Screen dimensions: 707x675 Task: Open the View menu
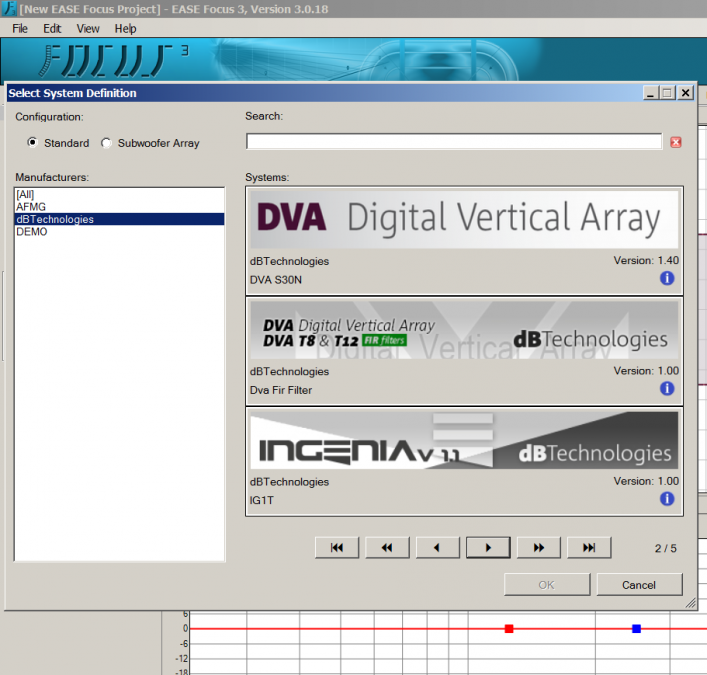click(x=88, y=28)
